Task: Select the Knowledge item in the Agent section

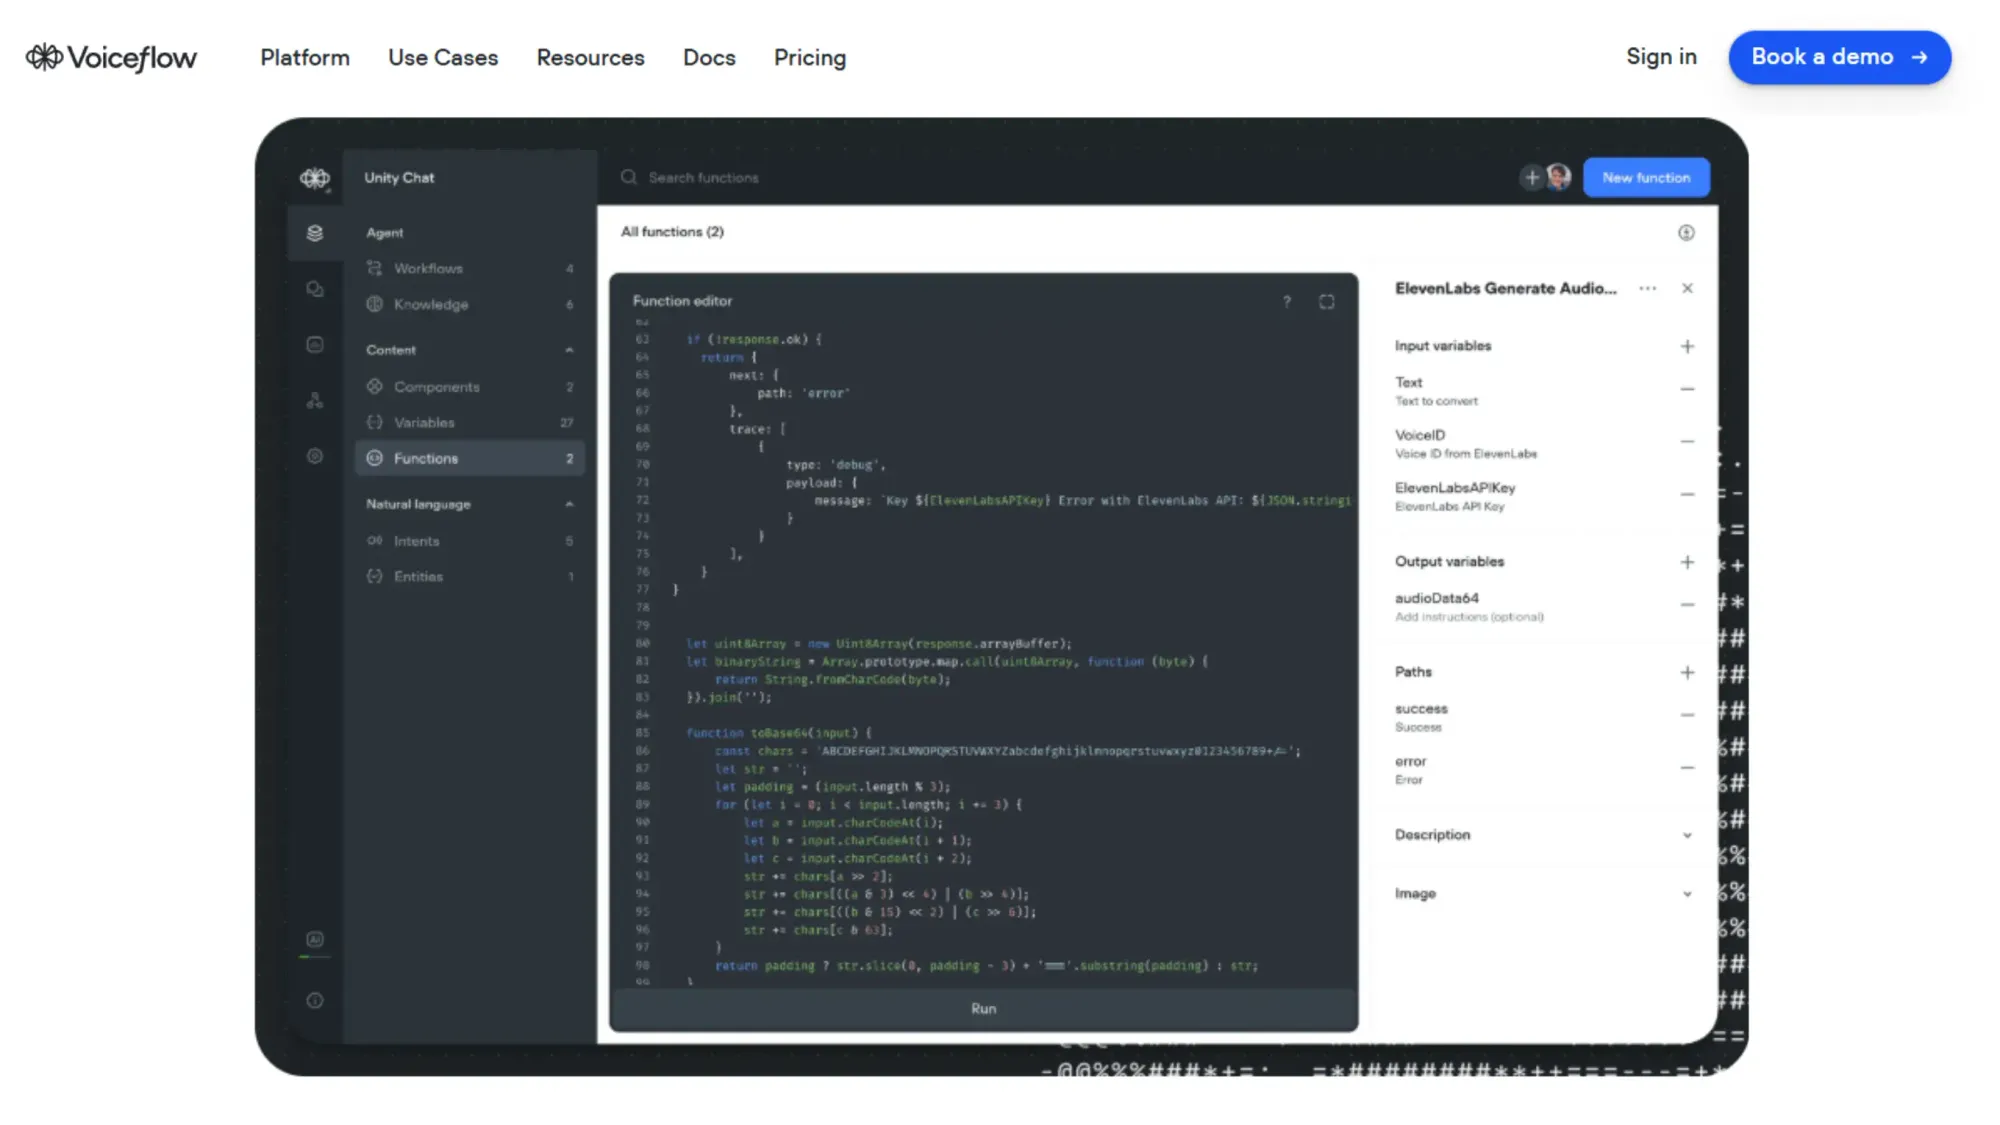Action: click(x=430, y=304)
